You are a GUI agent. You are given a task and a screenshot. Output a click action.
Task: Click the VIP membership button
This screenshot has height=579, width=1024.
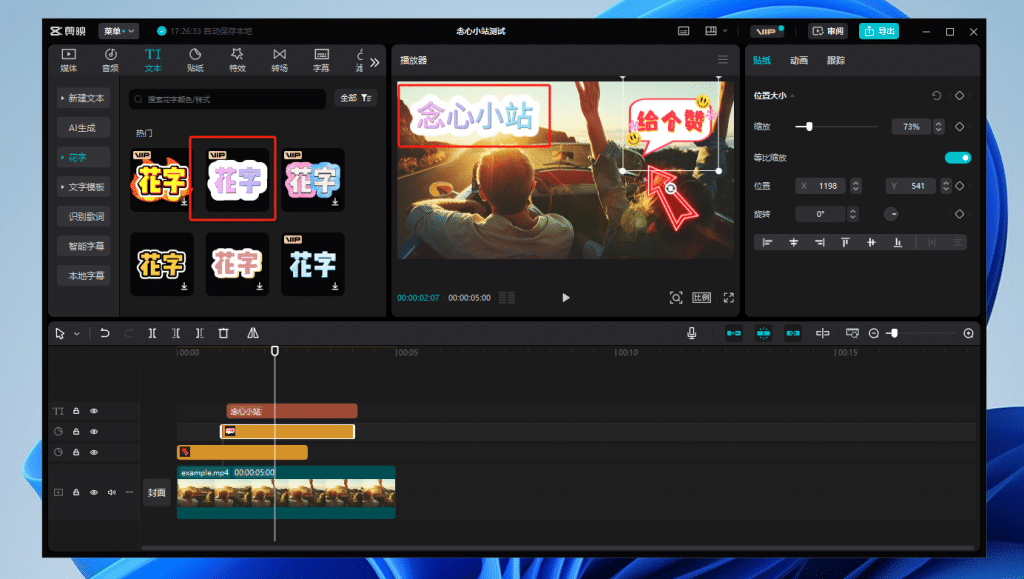point(767,31)
